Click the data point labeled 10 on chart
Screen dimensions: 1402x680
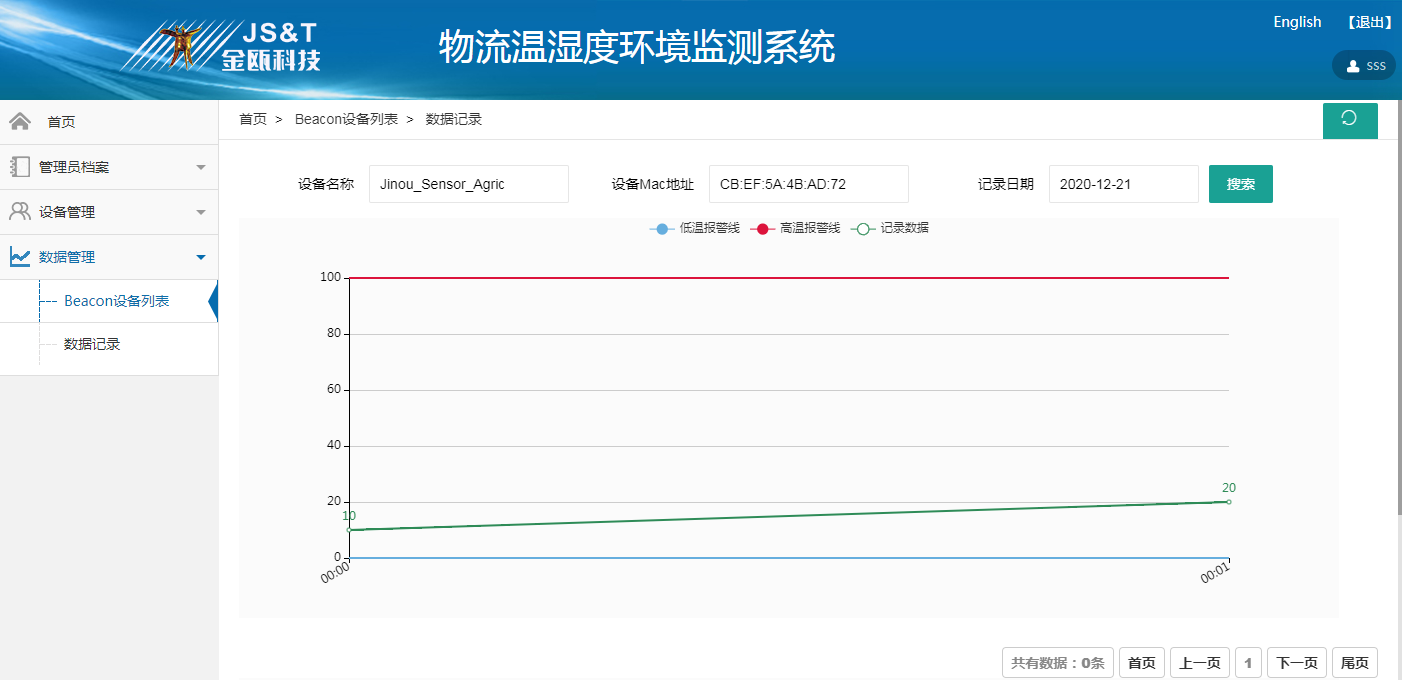[x=349, y=529]
